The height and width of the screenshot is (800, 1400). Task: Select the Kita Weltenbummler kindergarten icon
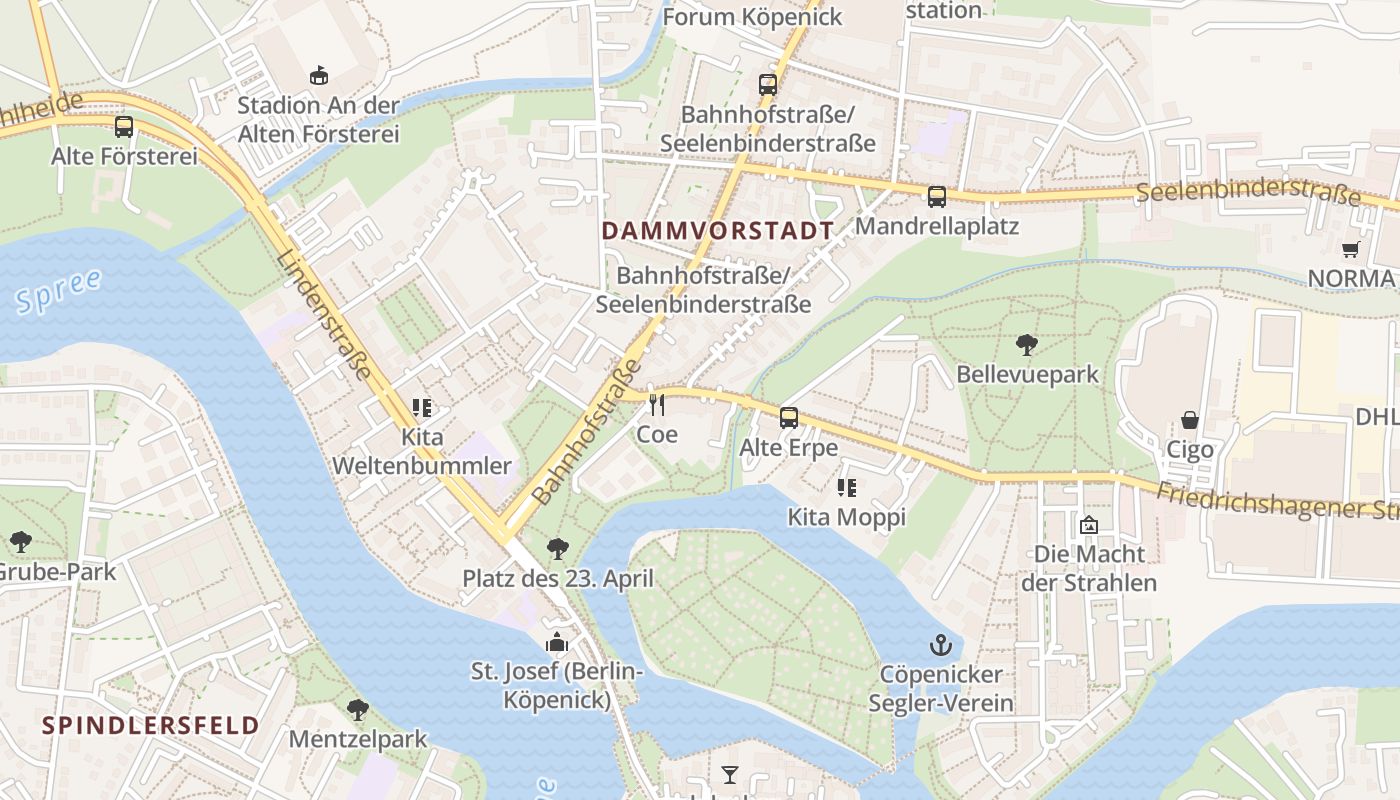point(422,408)
